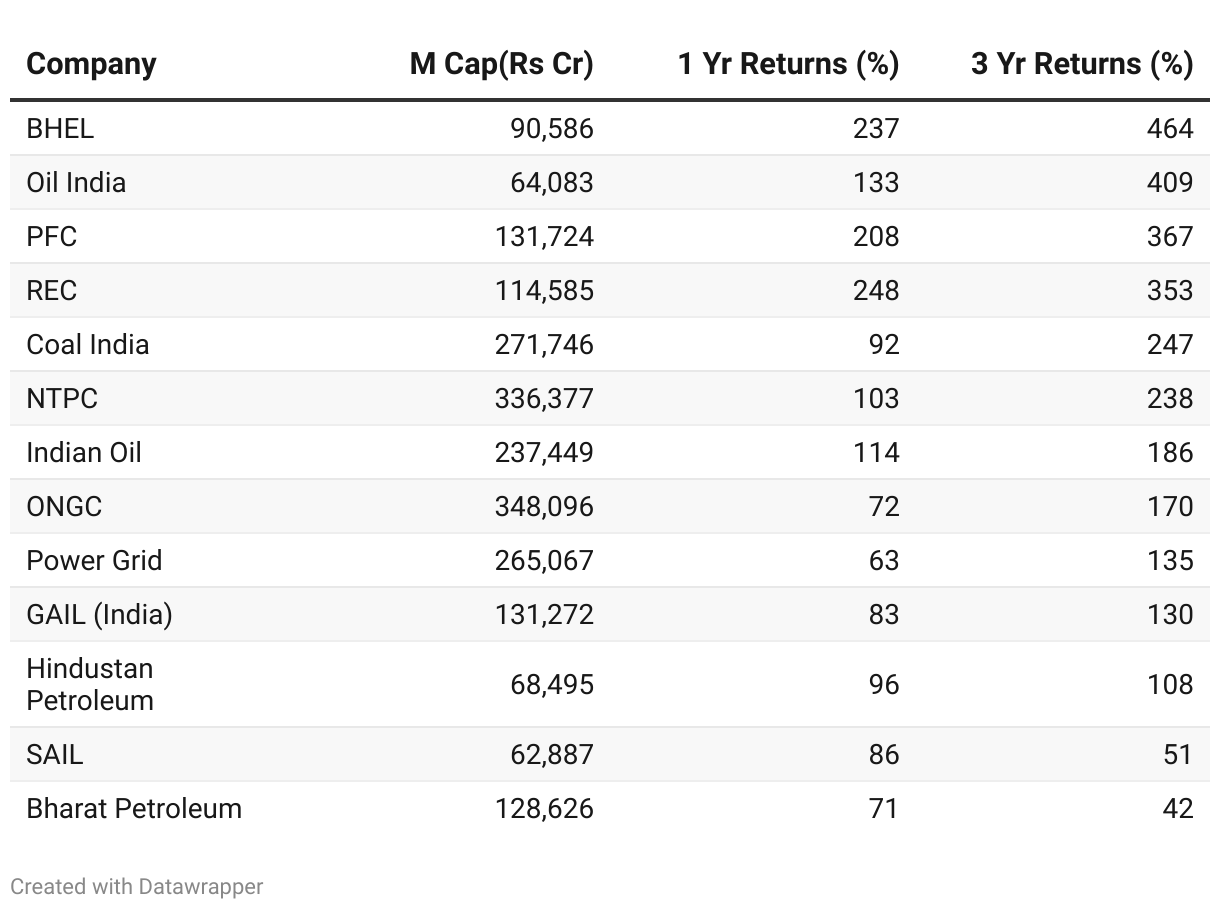Select Indian Oil's 3 year return 186
The image size is (1220, 910).
(x=1170, y=452)
